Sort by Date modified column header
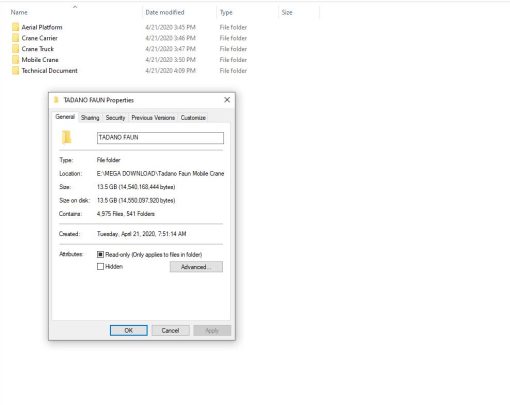 pyautogui.click(x=165, y=12)
